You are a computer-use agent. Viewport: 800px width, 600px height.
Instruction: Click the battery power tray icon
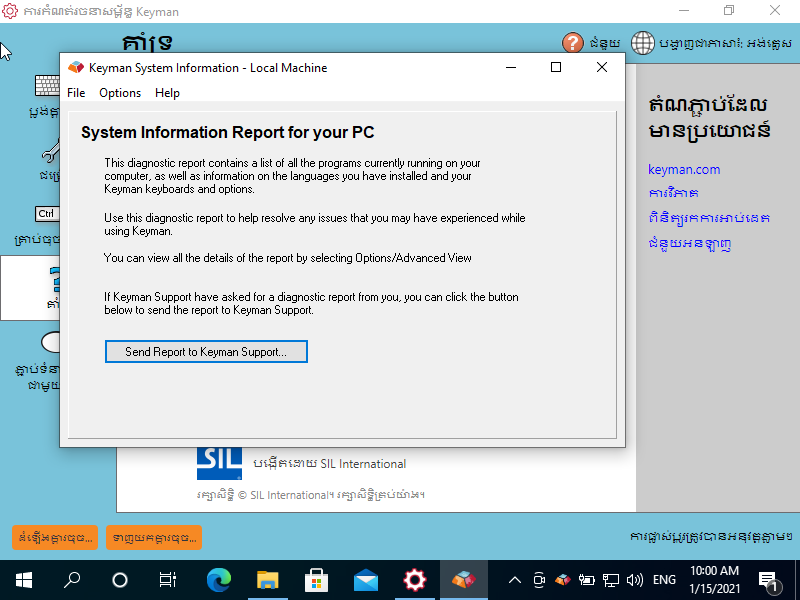click(587, 580)
